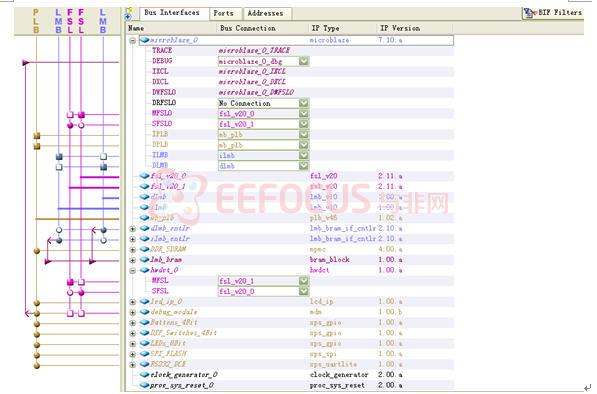This screenshot has height=394, width=597.
Task: Toggle filled LMB square connector on ILMB row
Action: (59, 156)
